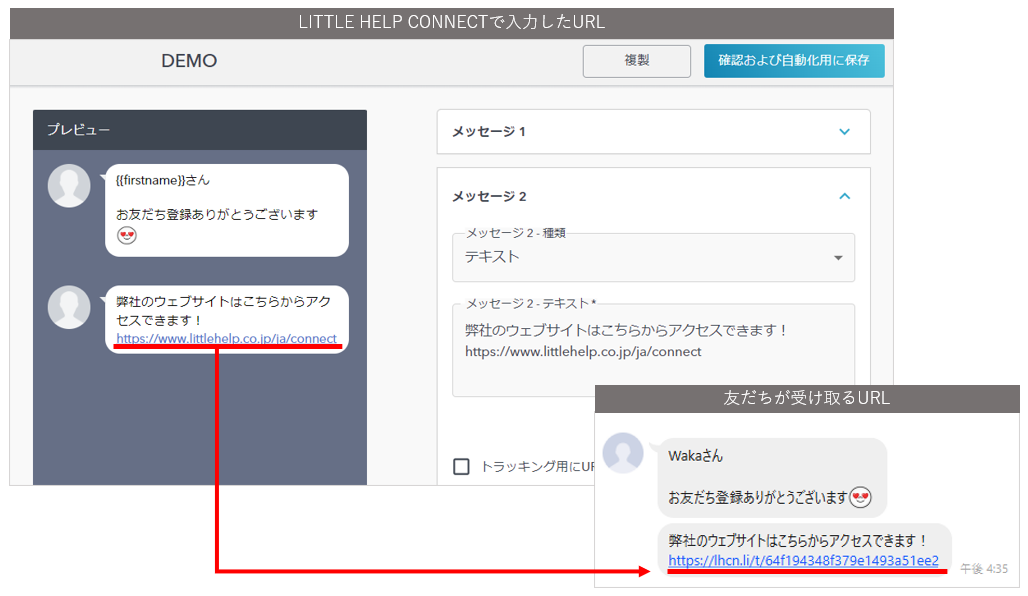Click the heart-eyes emoji in the preview bubble
This screenshot has height=596, width=1028.
127,236
